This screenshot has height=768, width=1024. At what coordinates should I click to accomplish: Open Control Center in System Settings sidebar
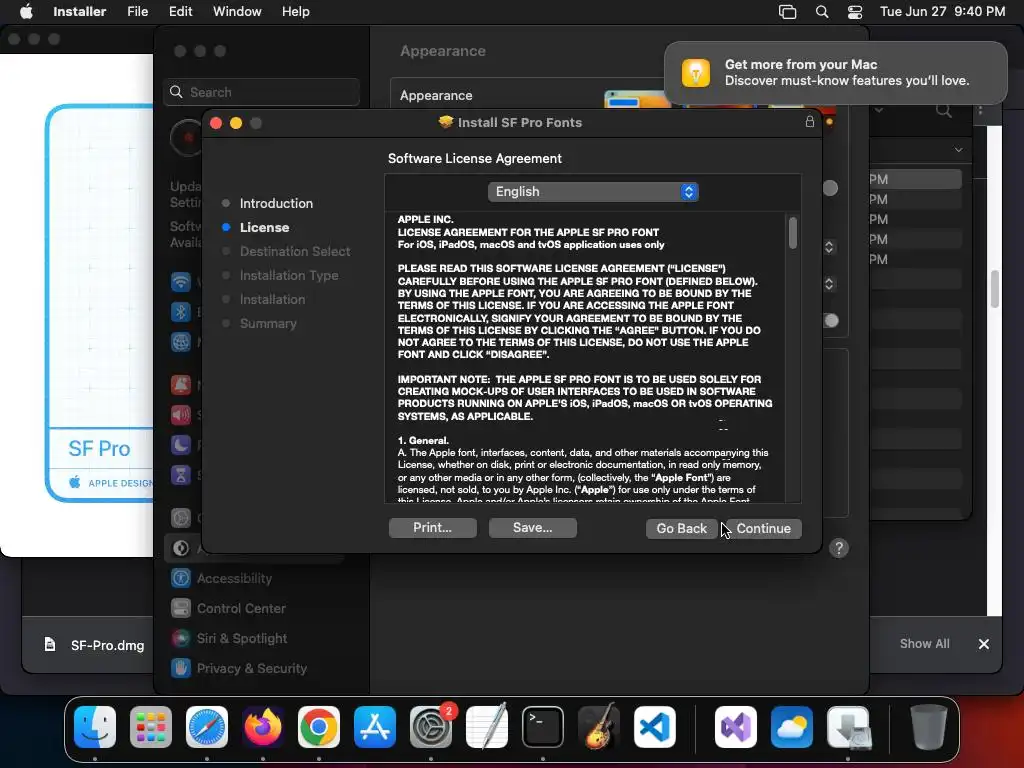pyautogui.click(x=241, y=608)
